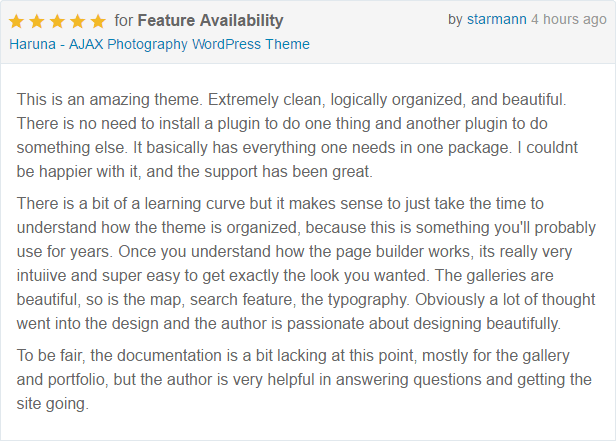The image size is (616, 441).
Task: Select the fourth gold rating star
Action: coord(78,21)
